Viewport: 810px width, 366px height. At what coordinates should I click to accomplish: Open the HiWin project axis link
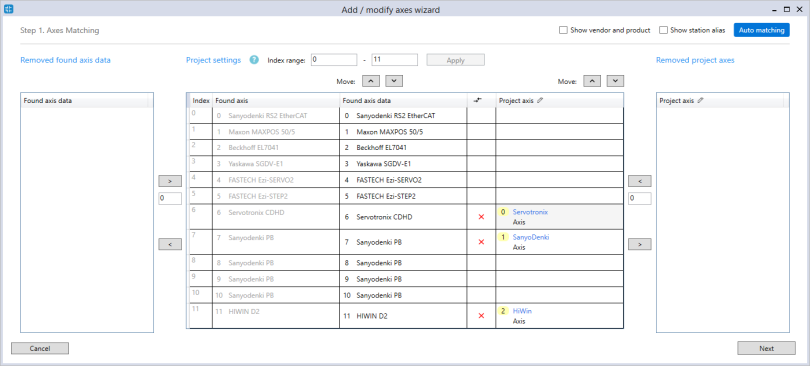coord(522,311)
